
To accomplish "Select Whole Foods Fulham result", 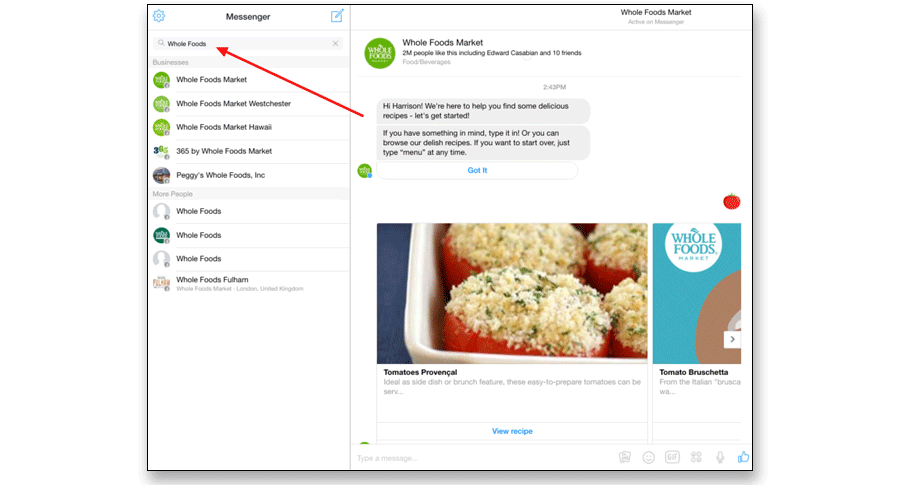I will coord(251,283).
